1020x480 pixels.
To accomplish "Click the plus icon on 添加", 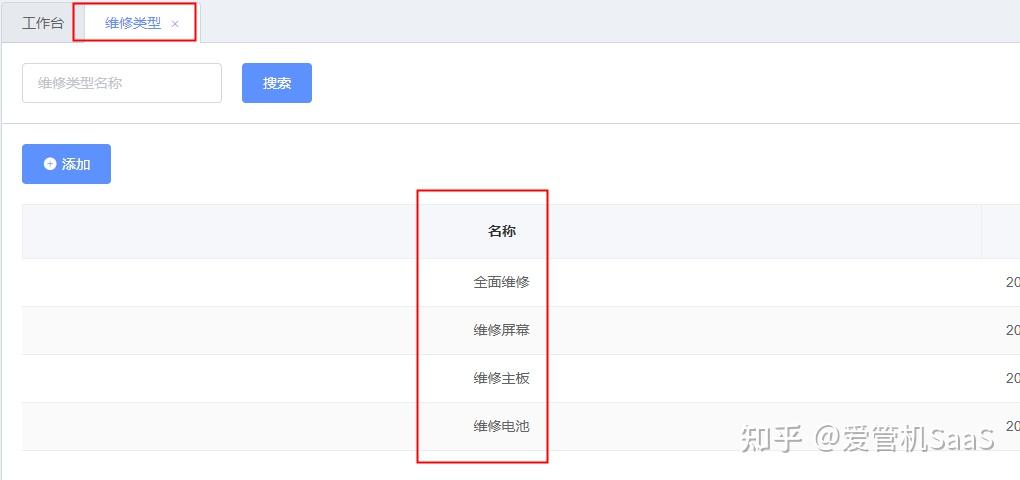I will pyautogui.click(x=50, y=164).
